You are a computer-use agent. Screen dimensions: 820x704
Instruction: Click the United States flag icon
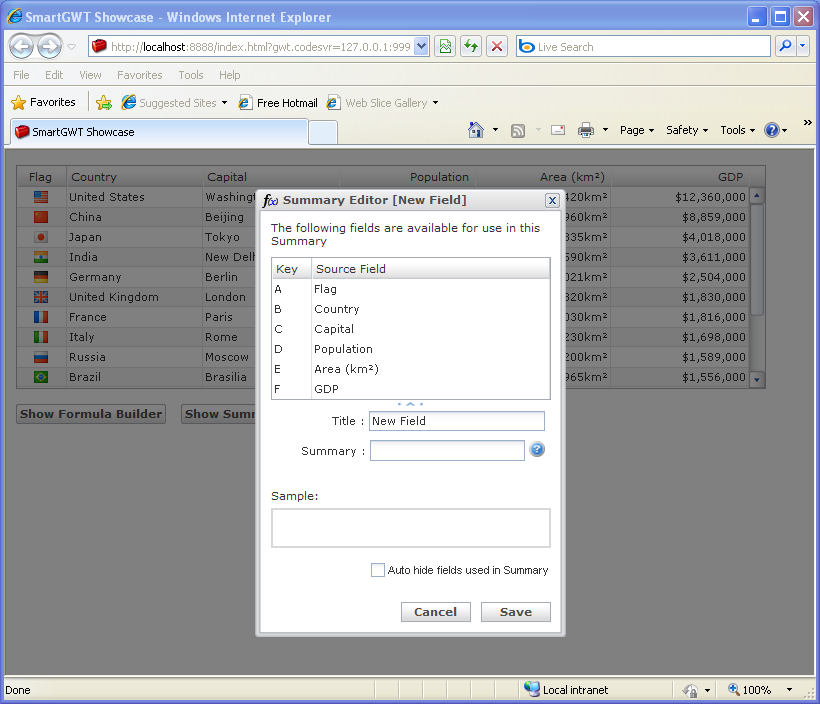[41, 197]
